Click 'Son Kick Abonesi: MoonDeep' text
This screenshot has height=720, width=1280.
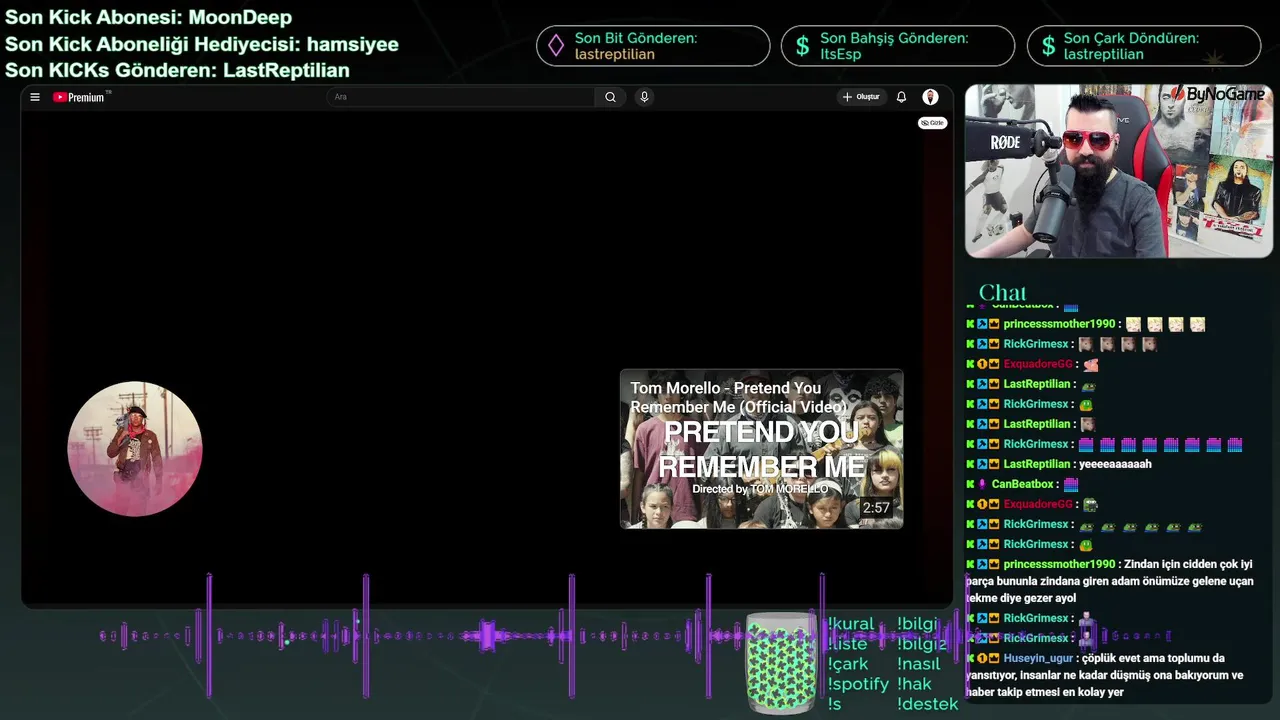point(149,18)
